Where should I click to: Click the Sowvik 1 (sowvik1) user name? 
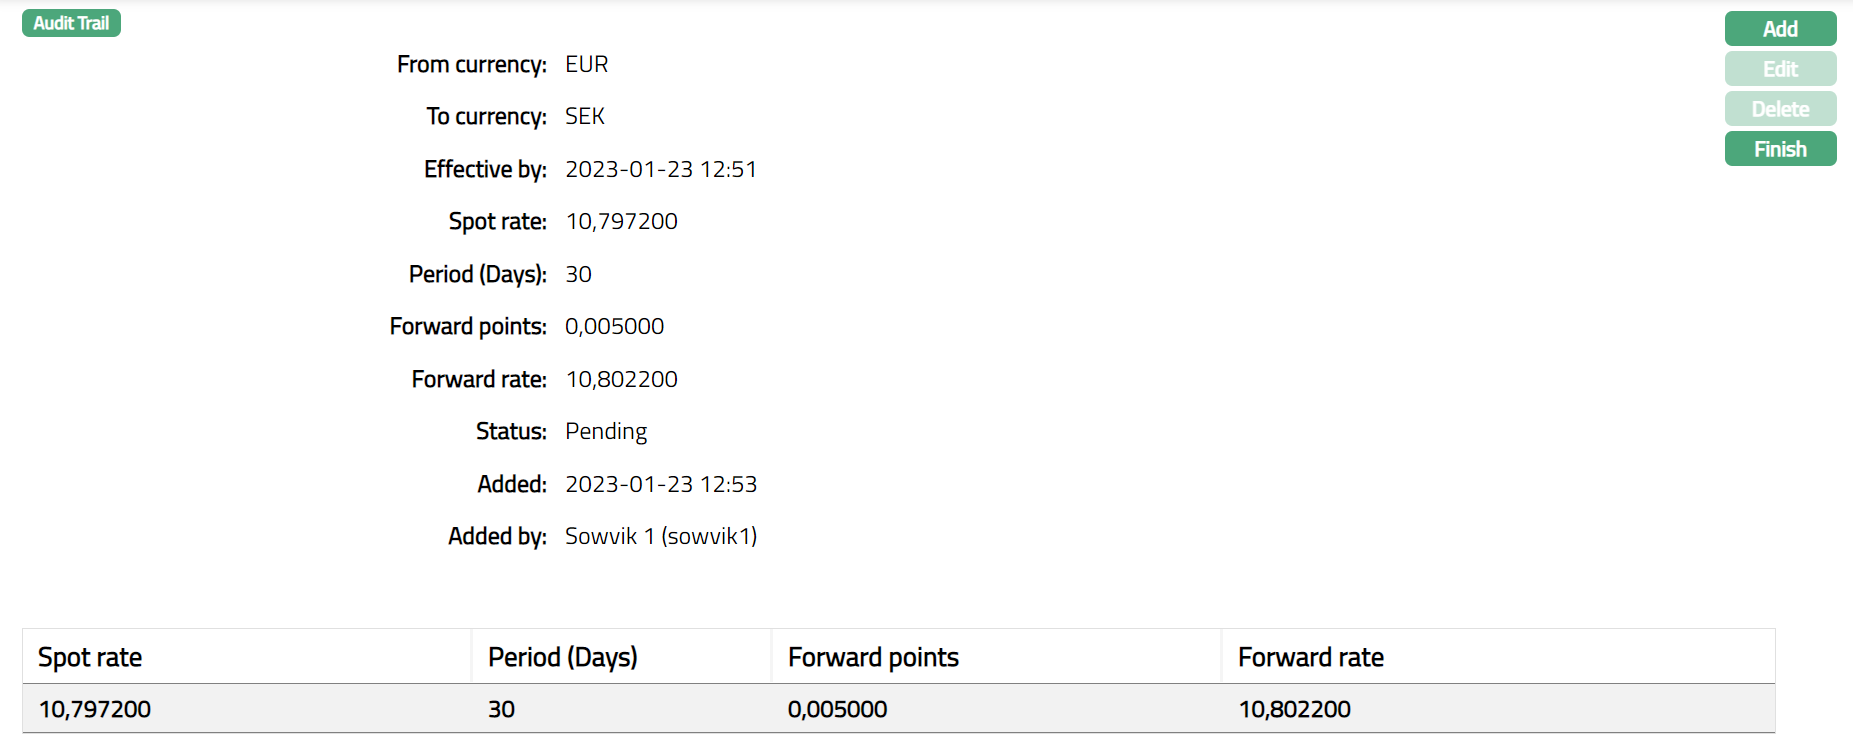(660, 536)
